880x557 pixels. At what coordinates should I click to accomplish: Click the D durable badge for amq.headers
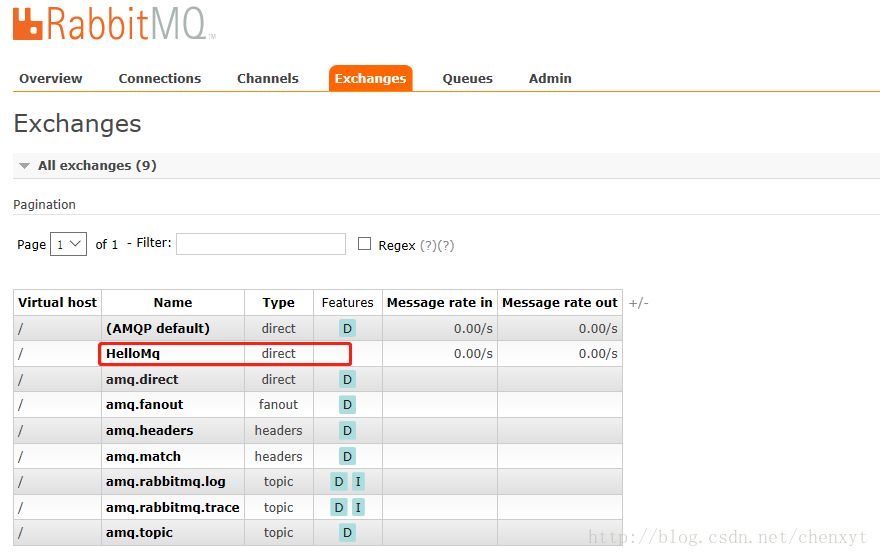347,431
